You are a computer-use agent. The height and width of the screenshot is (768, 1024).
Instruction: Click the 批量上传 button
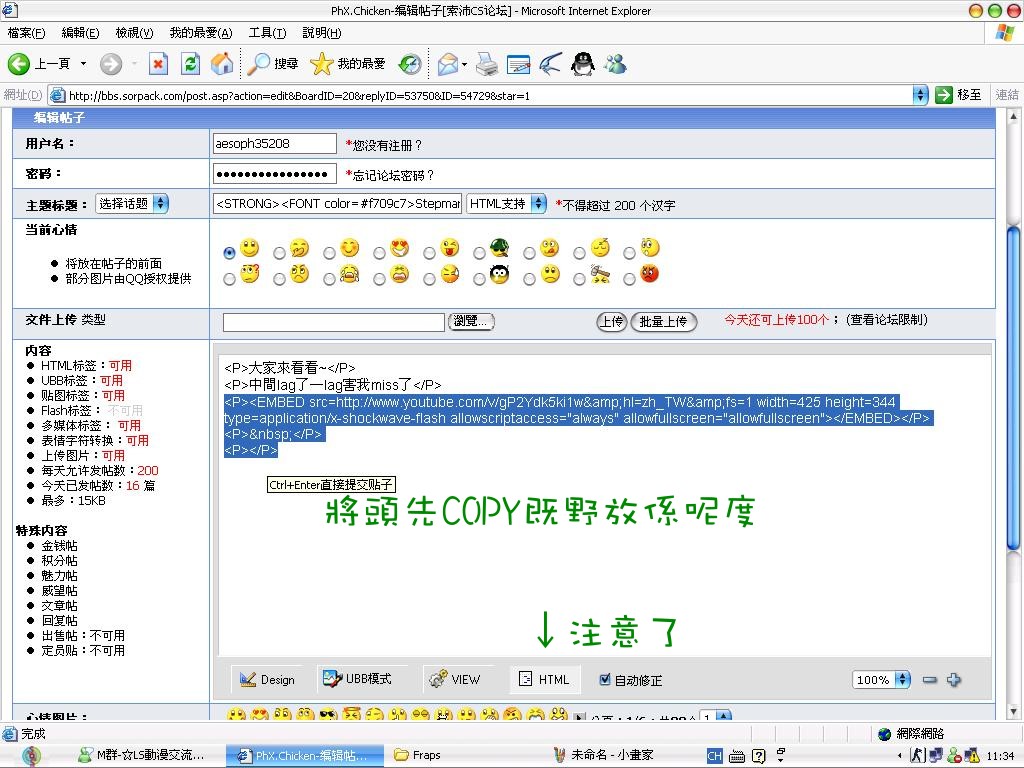663,321
